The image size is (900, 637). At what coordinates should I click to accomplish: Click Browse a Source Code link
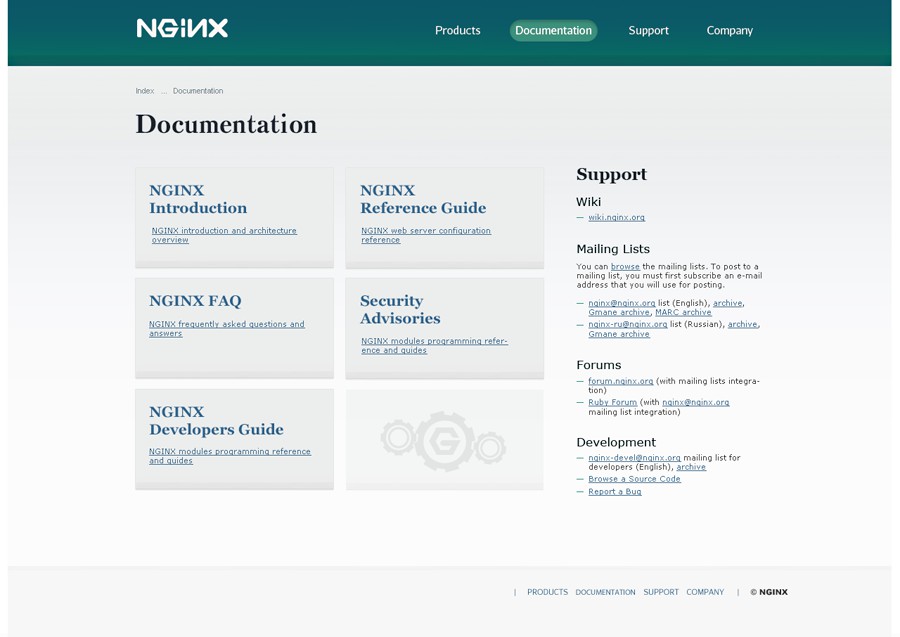(x=634, y=479)
